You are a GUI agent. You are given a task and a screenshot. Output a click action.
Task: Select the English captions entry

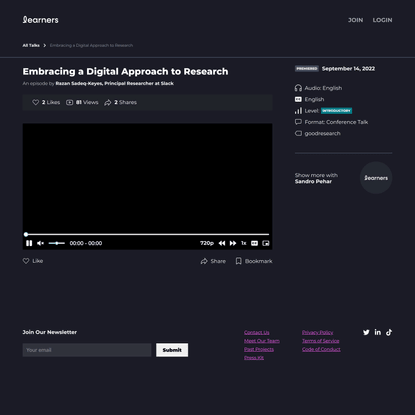point(309,99)
